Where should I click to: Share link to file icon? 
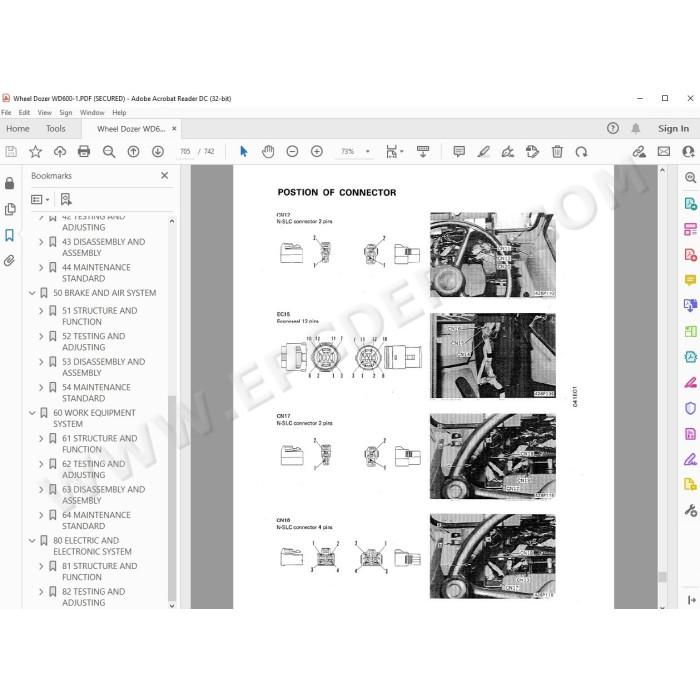(x=639, y=152)
